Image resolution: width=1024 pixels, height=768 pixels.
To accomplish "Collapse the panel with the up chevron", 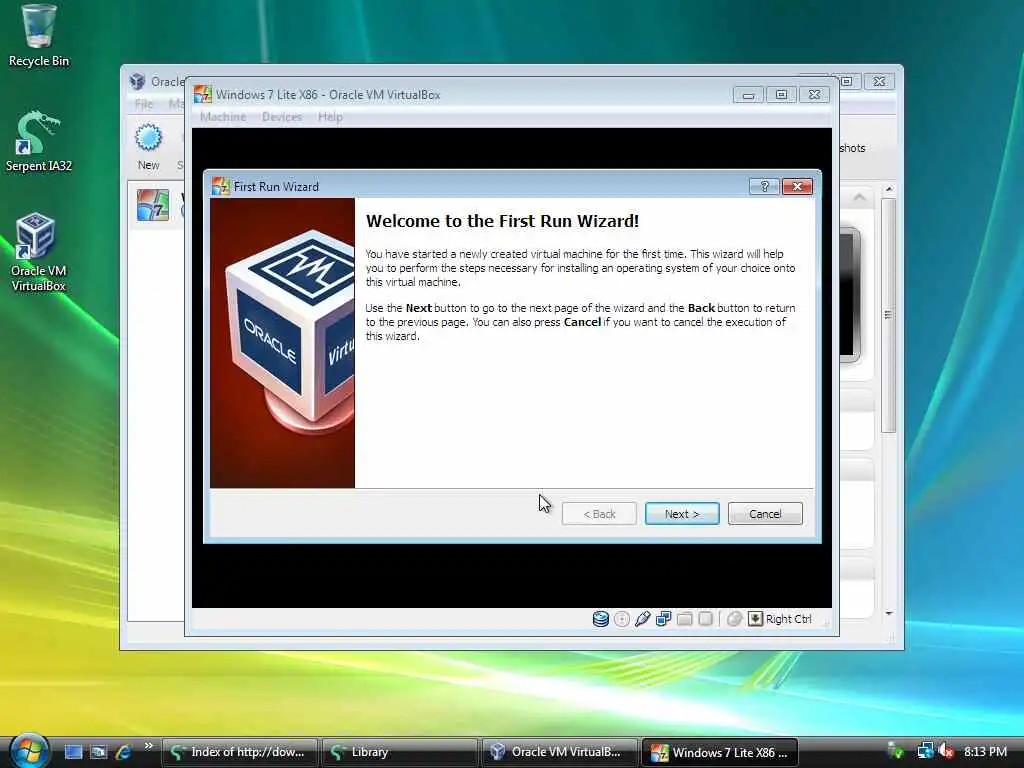I will tap(859, 197).
